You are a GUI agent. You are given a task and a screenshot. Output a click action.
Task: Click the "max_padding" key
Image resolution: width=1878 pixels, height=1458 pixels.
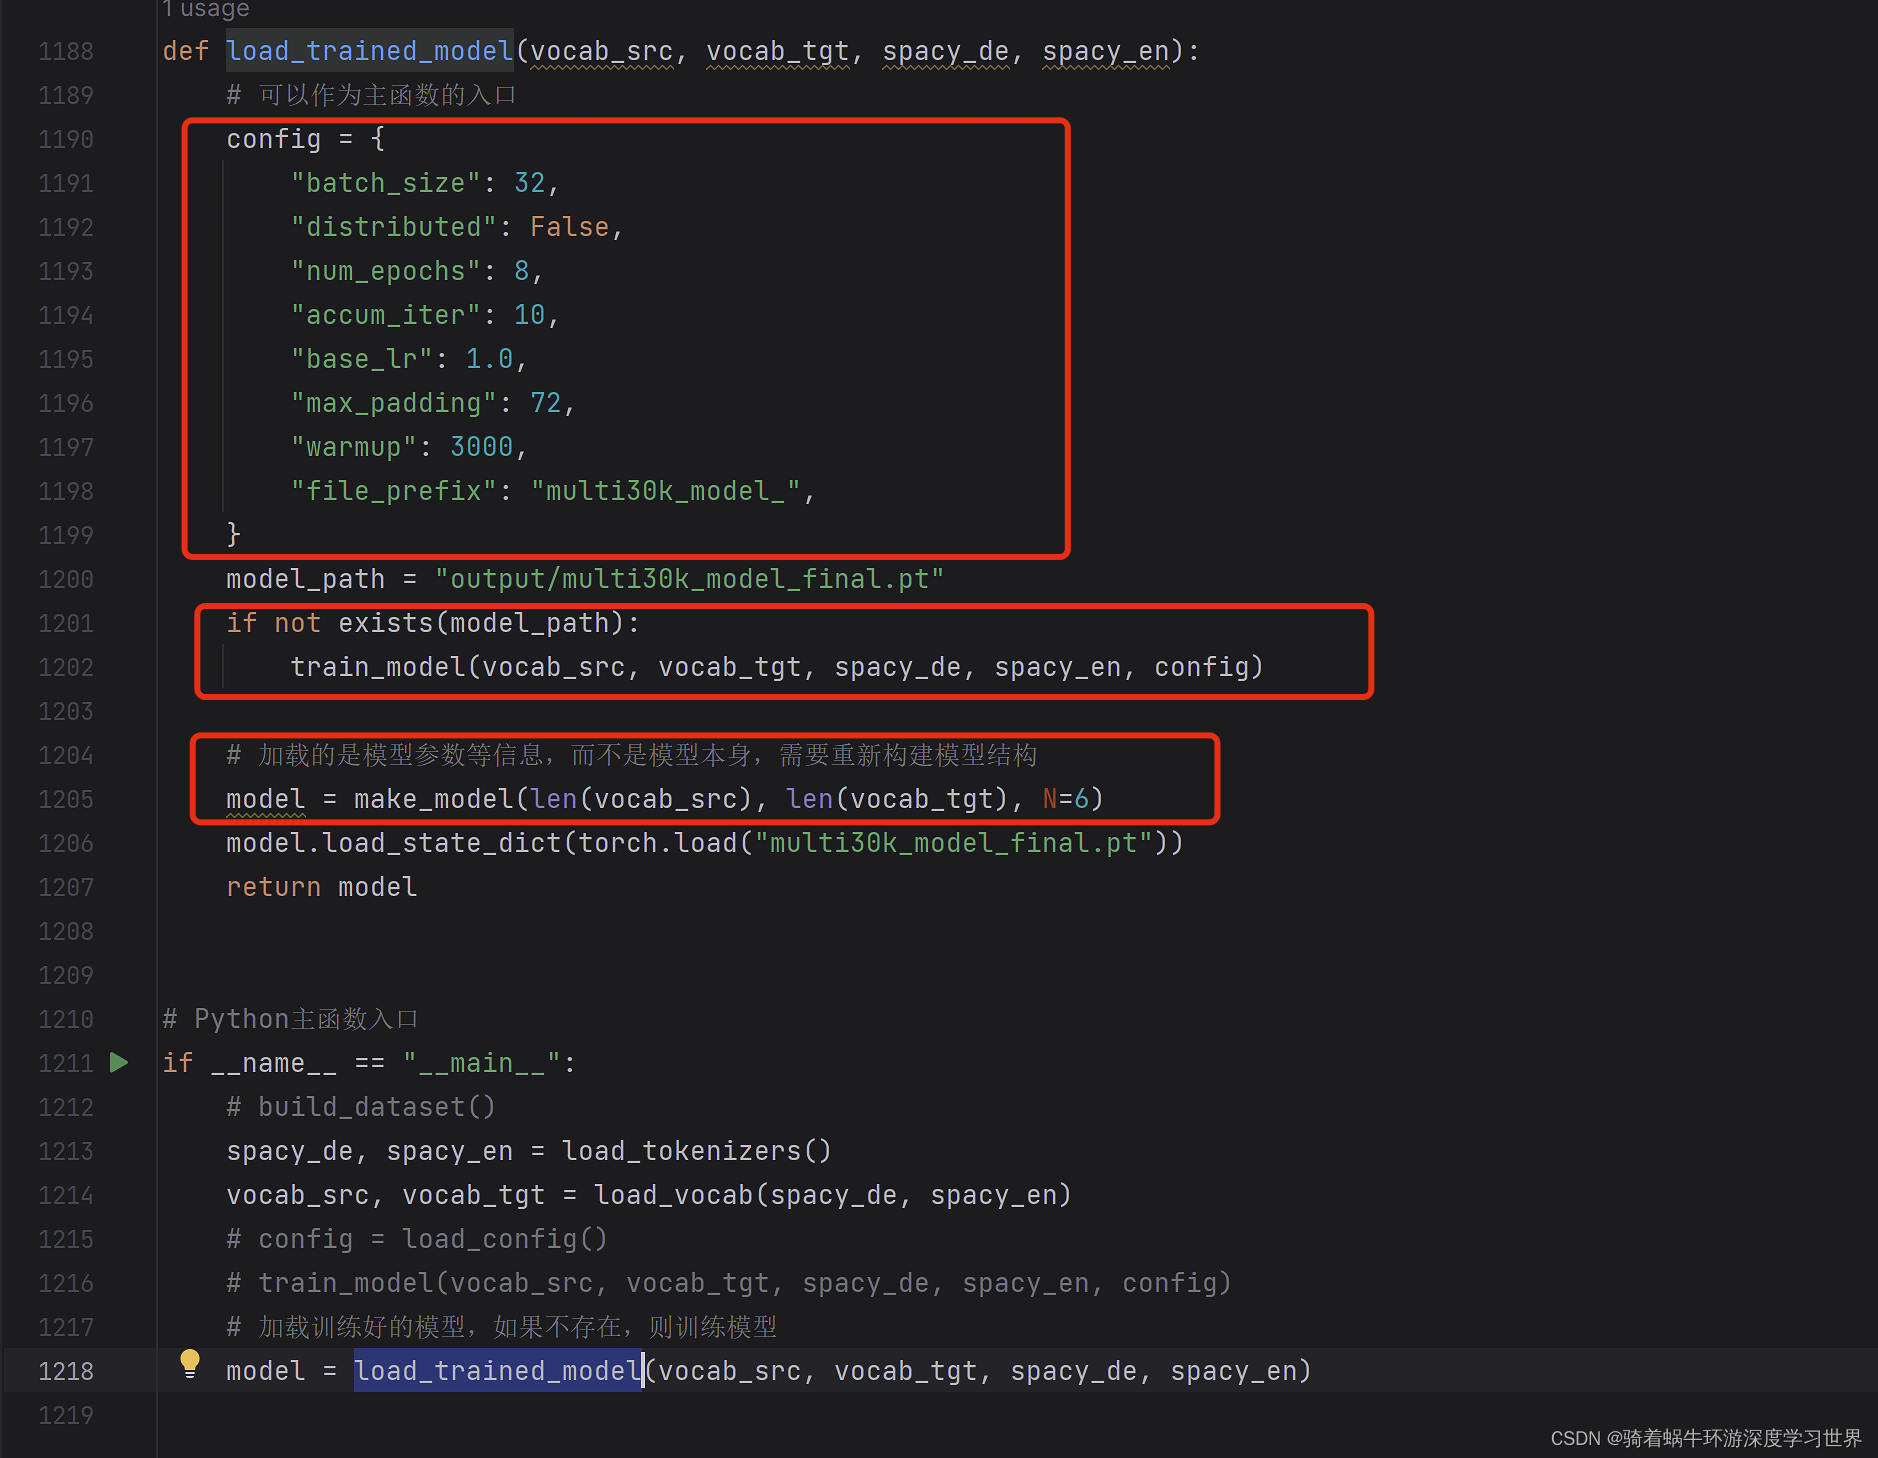pyautogui.click(x=393, y=403)
